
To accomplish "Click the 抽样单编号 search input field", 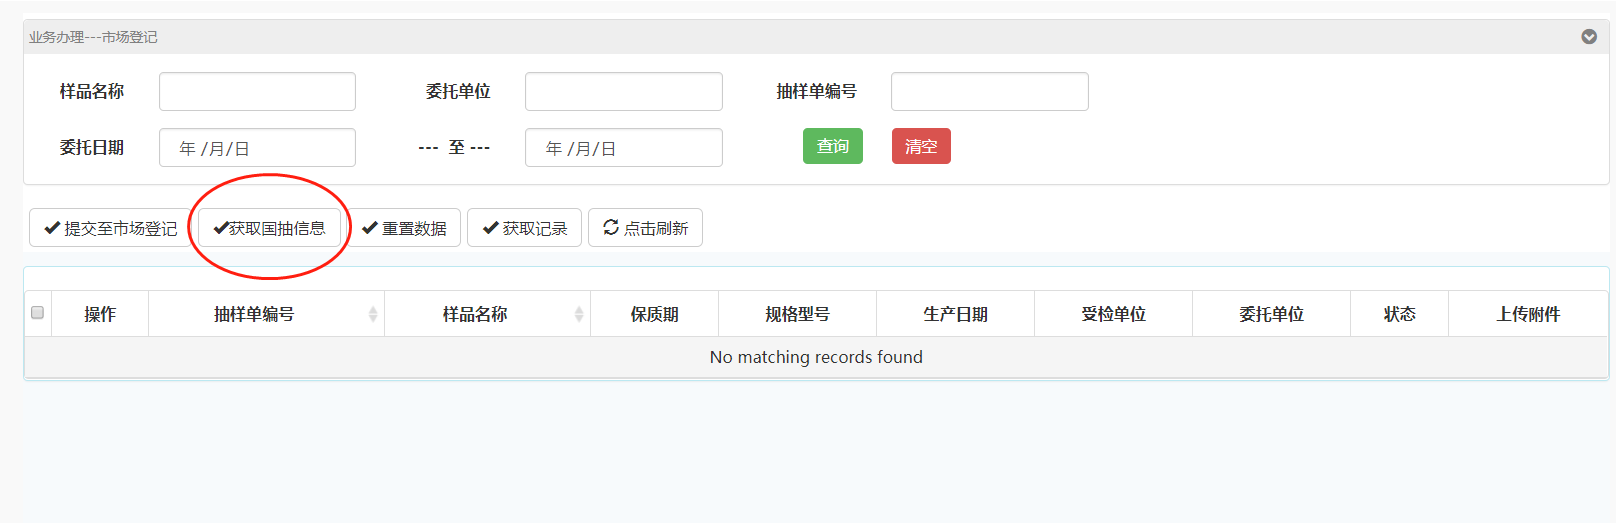I will coord(989,92).
